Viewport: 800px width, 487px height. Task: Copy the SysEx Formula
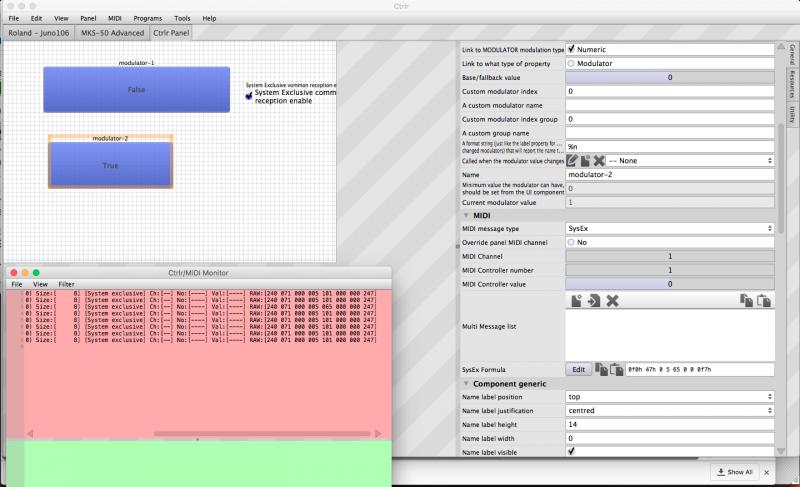601,369
